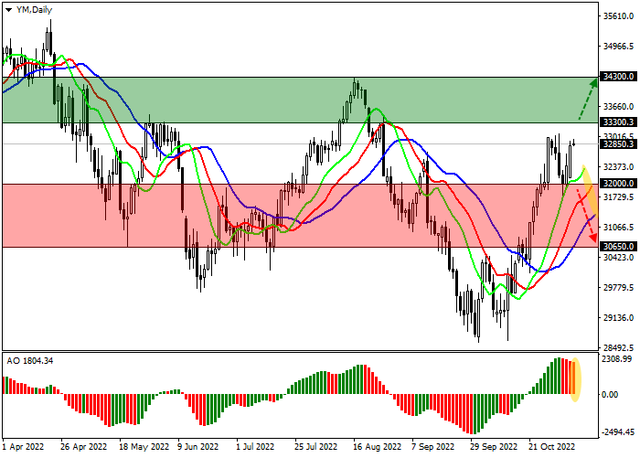Screen dimensions: 640x457
Task: Select the 33300.3 price level label
Action: tap(618, 122)
